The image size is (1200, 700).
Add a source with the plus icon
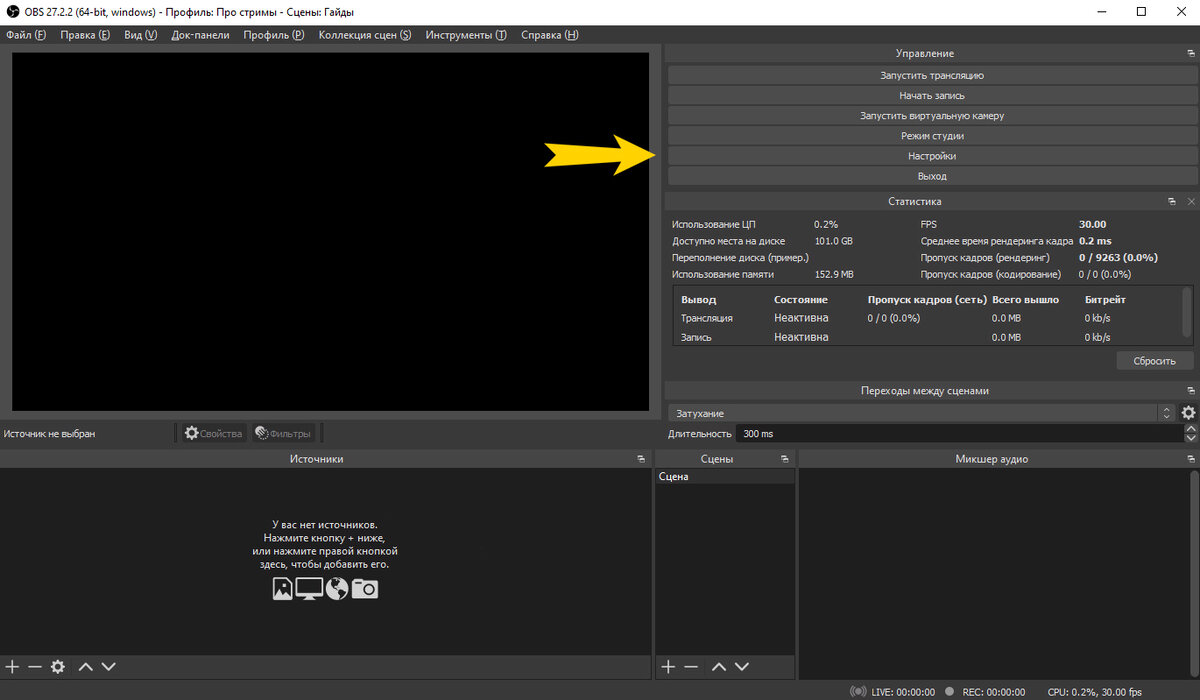point(12,667)
